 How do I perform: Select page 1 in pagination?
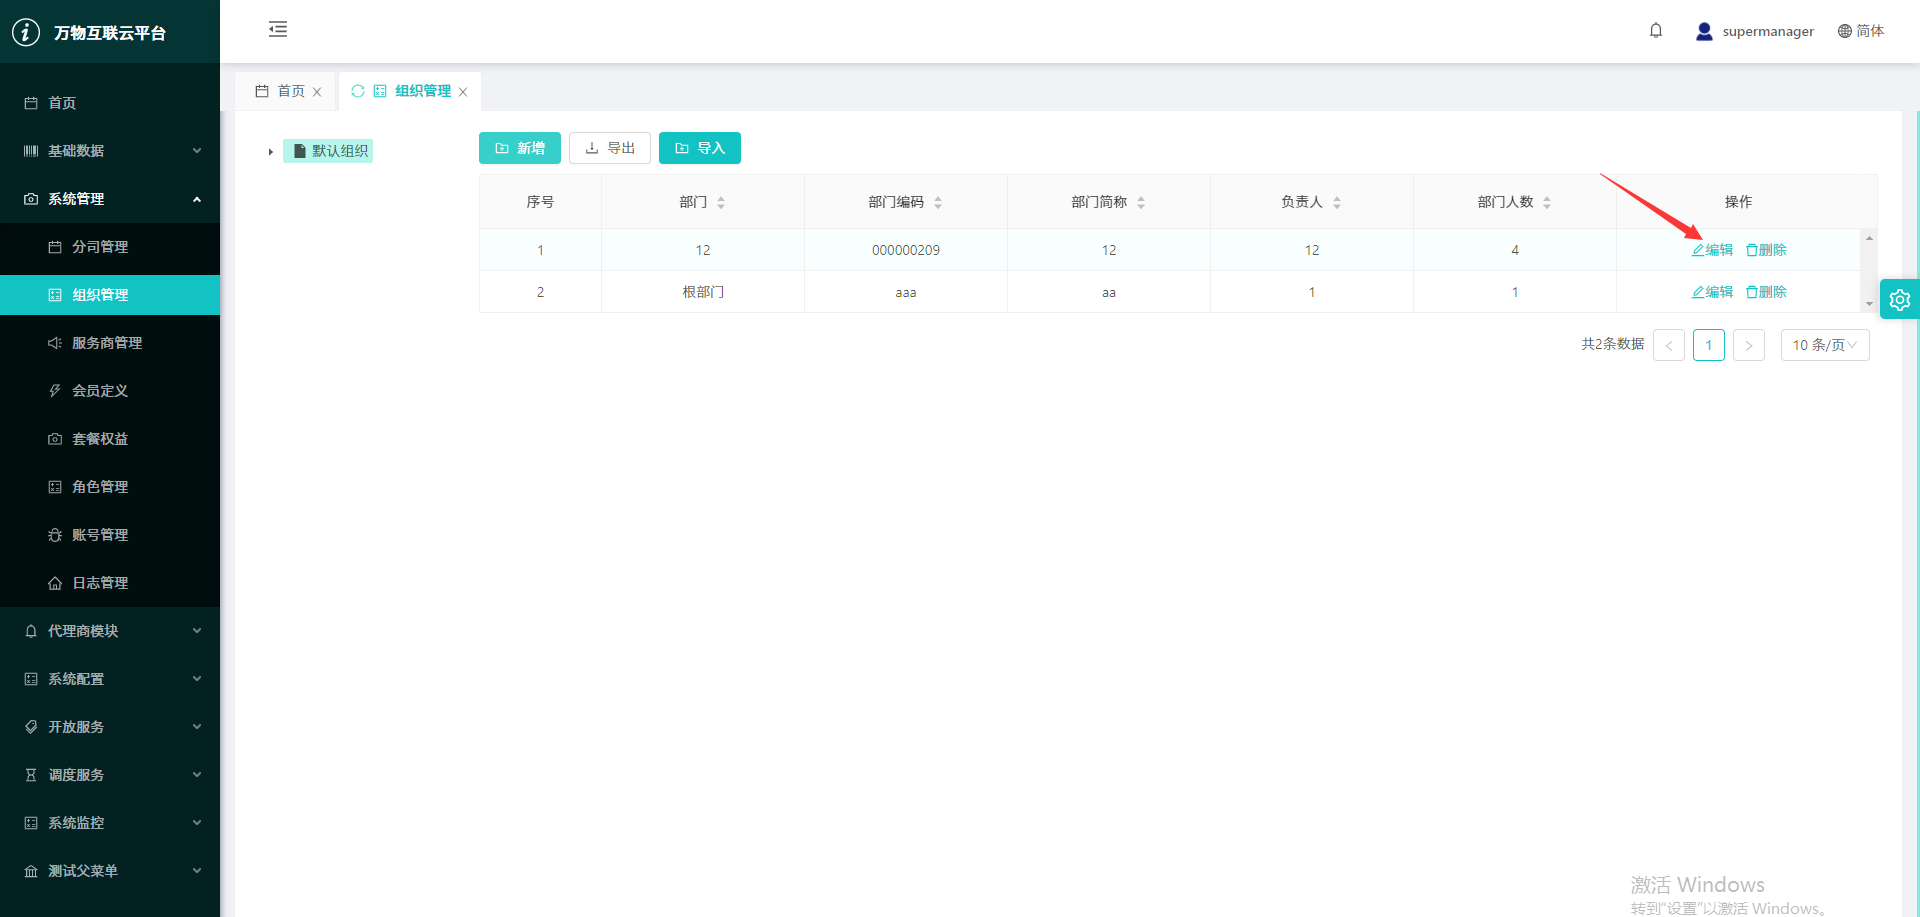tap(1709, 345)
